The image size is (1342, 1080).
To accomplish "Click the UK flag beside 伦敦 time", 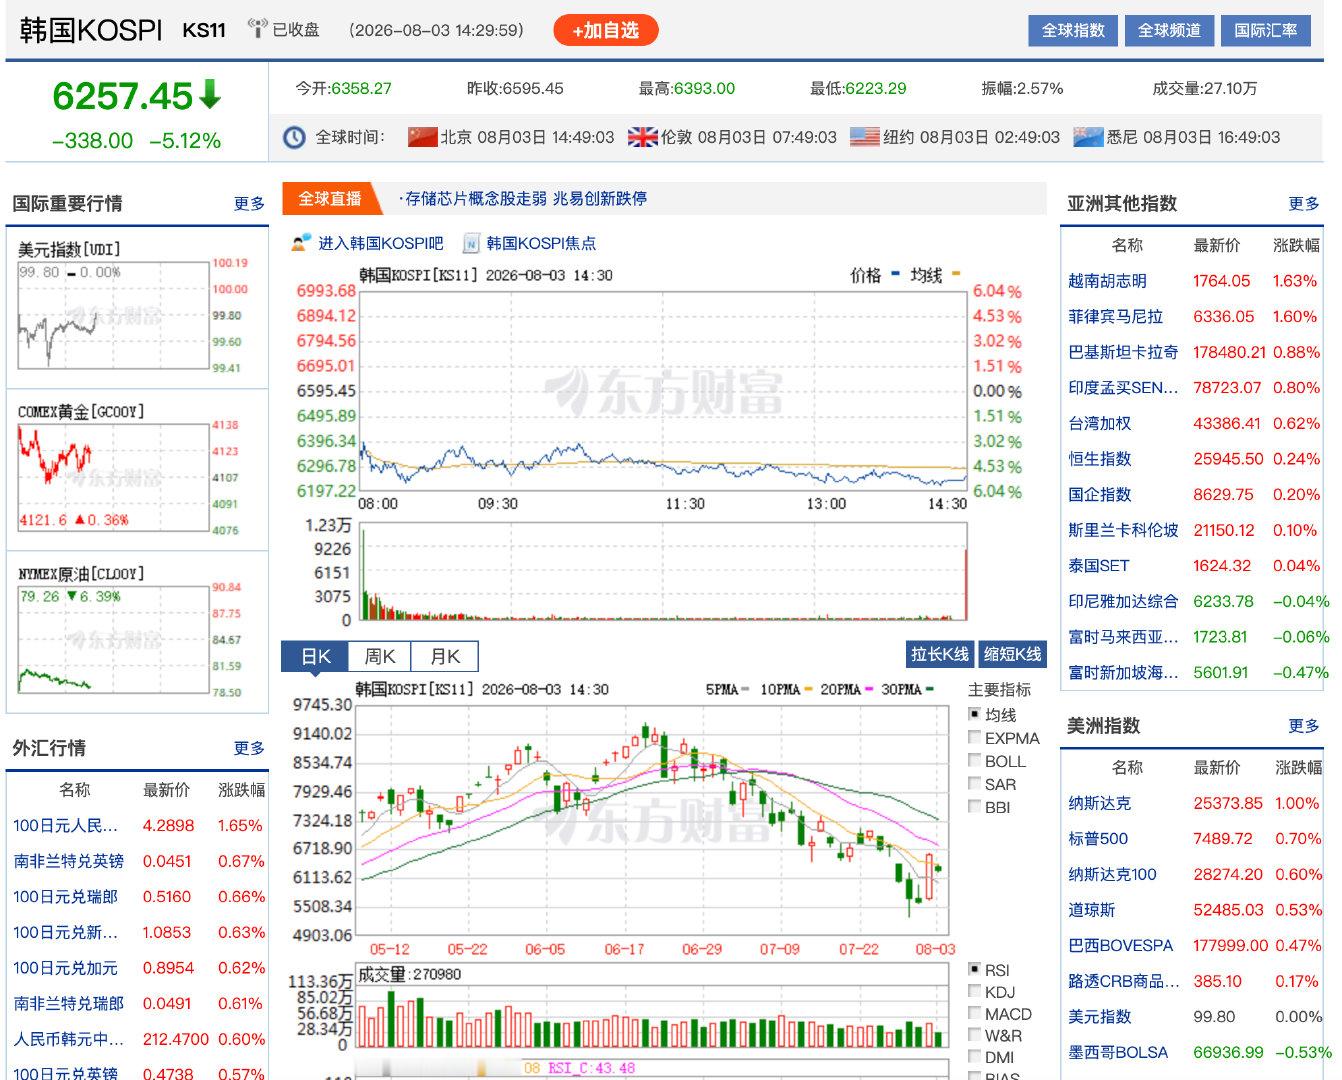I will pos(642,137).
